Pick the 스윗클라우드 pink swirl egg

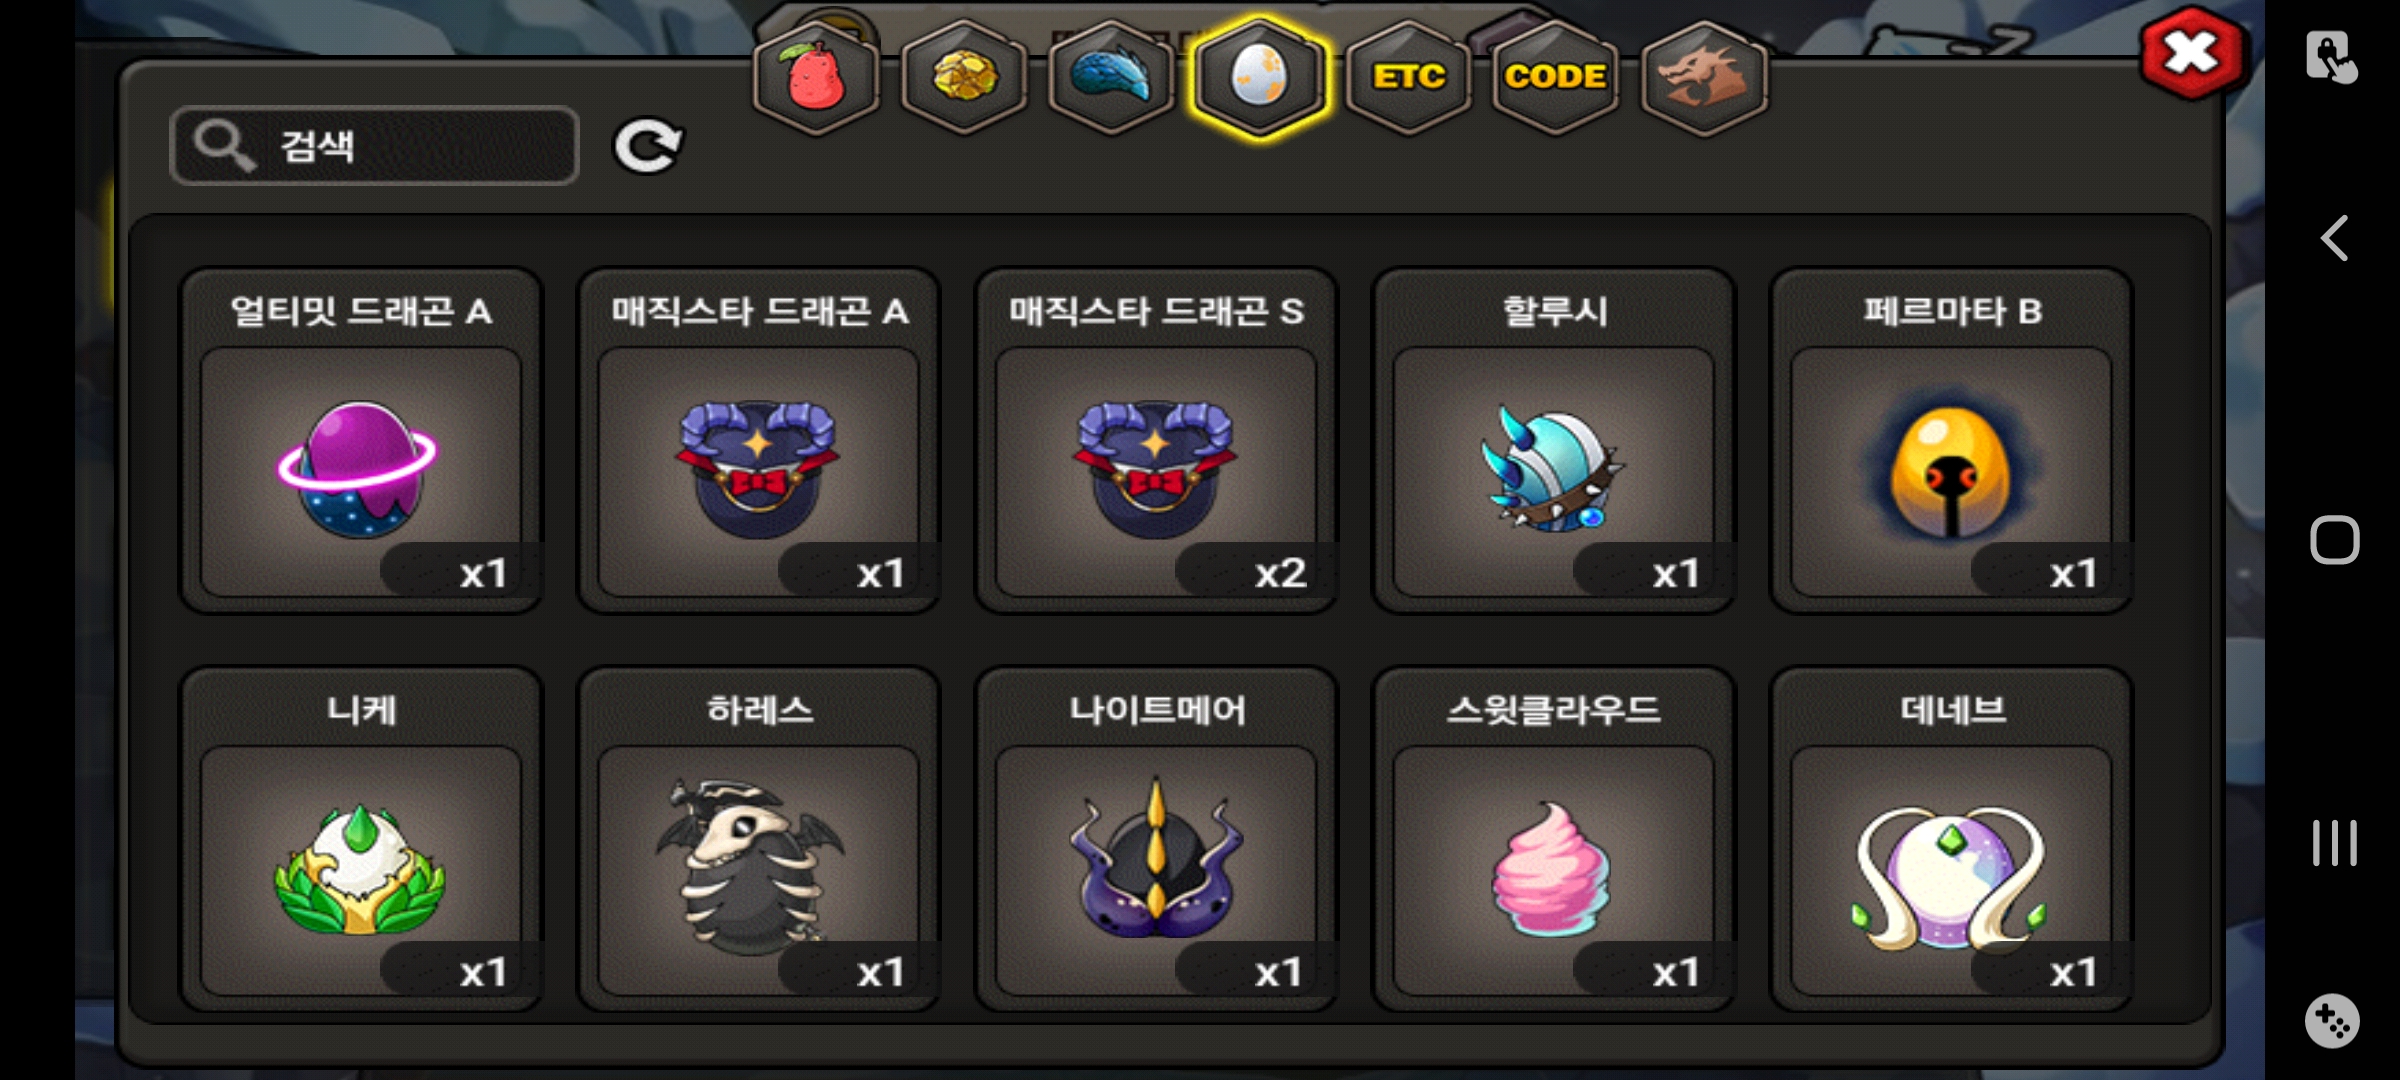pos(1553,839)
